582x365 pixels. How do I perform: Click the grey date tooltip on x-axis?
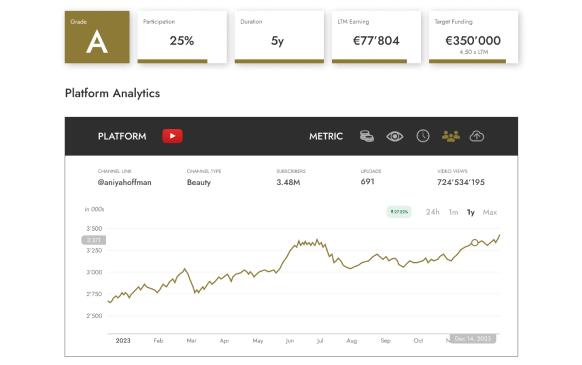click(473, 339)
